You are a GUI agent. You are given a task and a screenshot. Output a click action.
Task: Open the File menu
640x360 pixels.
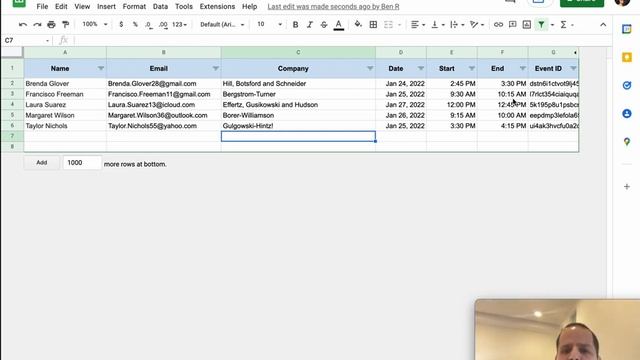[42, 7]
